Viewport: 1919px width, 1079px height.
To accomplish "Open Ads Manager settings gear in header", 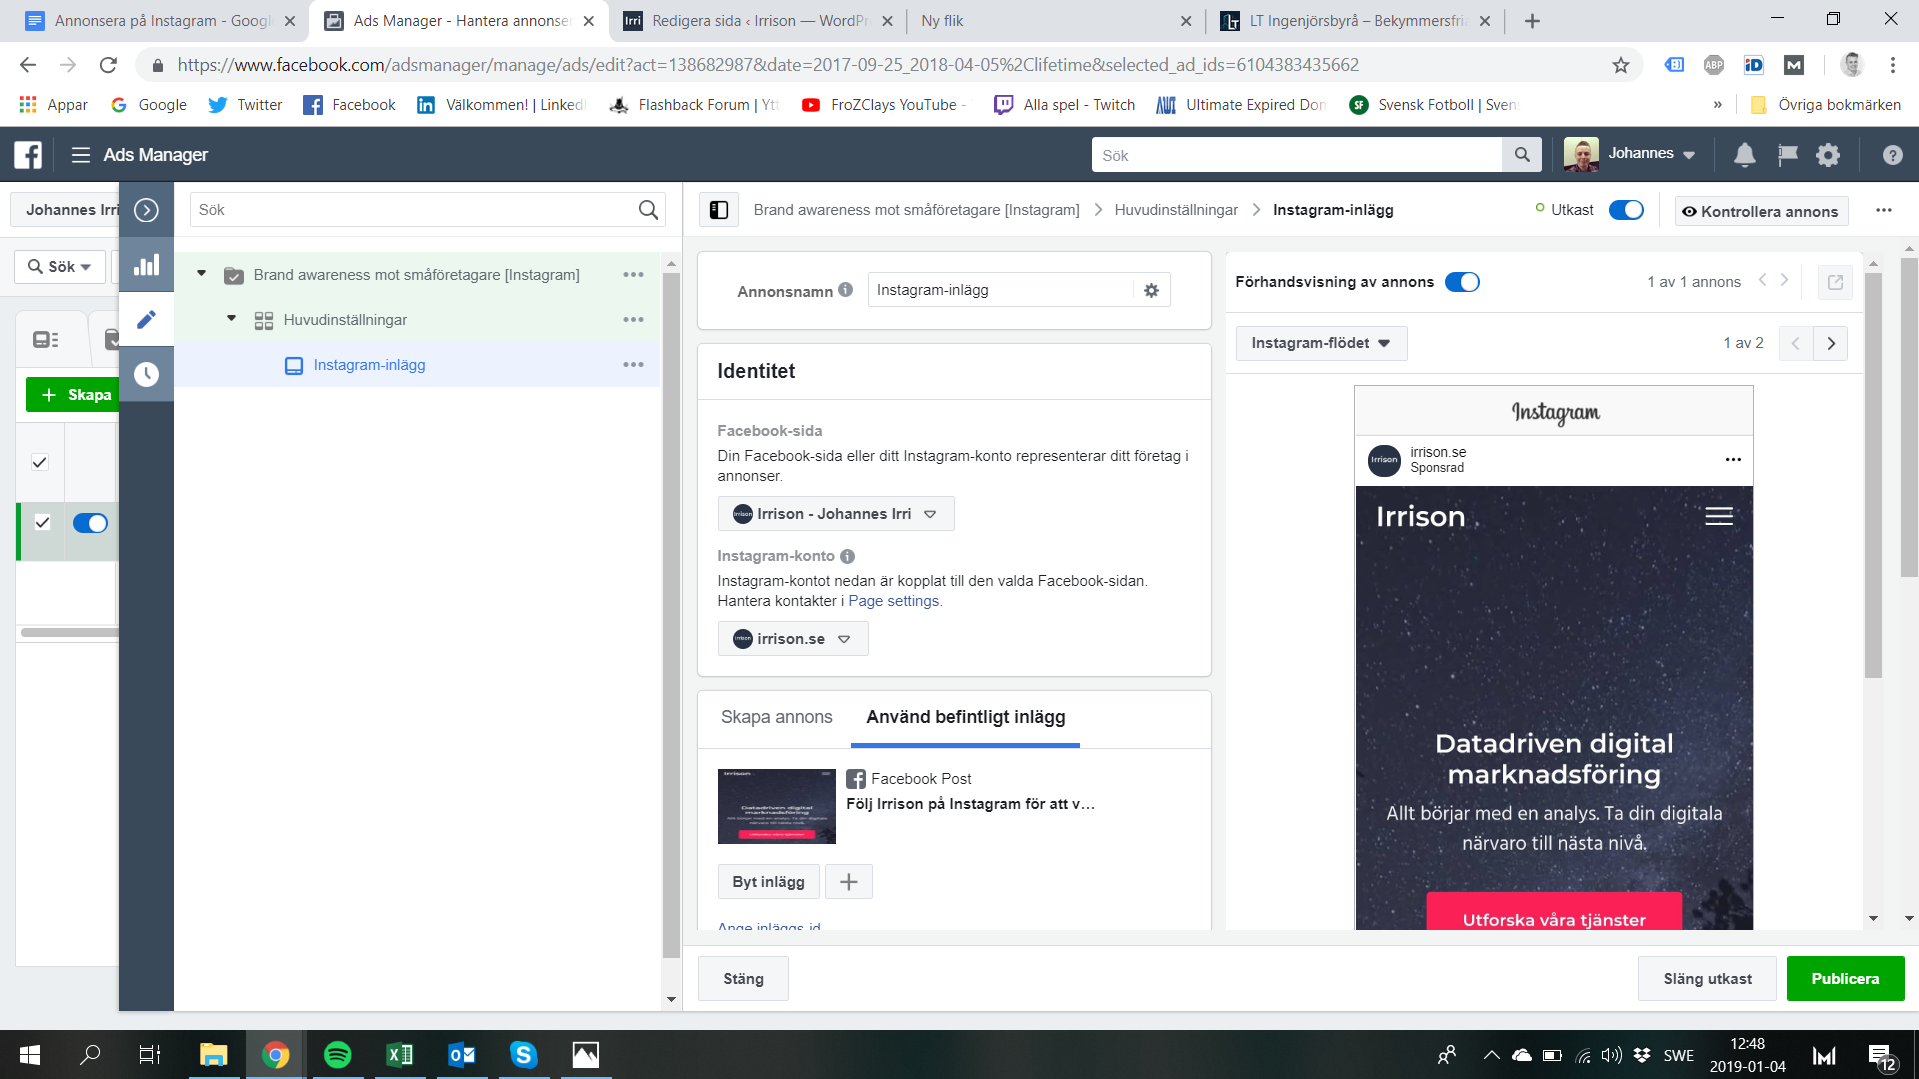I will tap(1828, 155).
